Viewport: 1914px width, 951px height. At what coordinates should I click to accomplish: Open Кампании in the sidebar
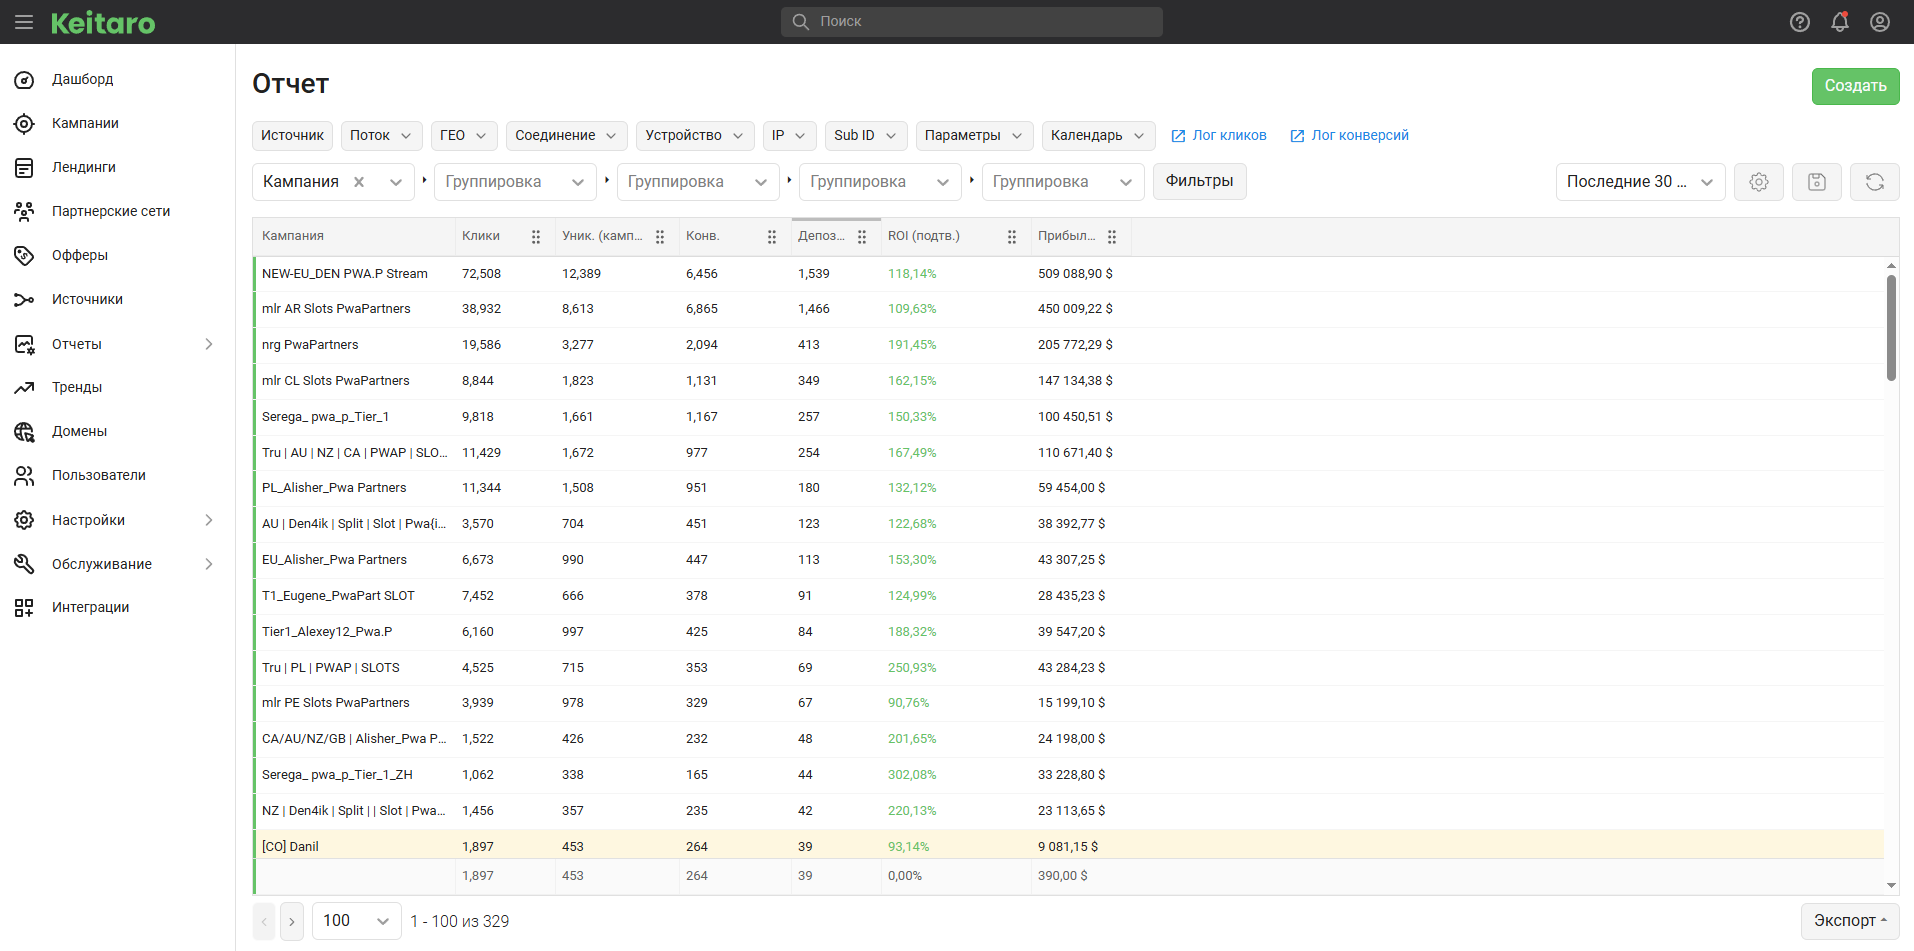(85, 123)
